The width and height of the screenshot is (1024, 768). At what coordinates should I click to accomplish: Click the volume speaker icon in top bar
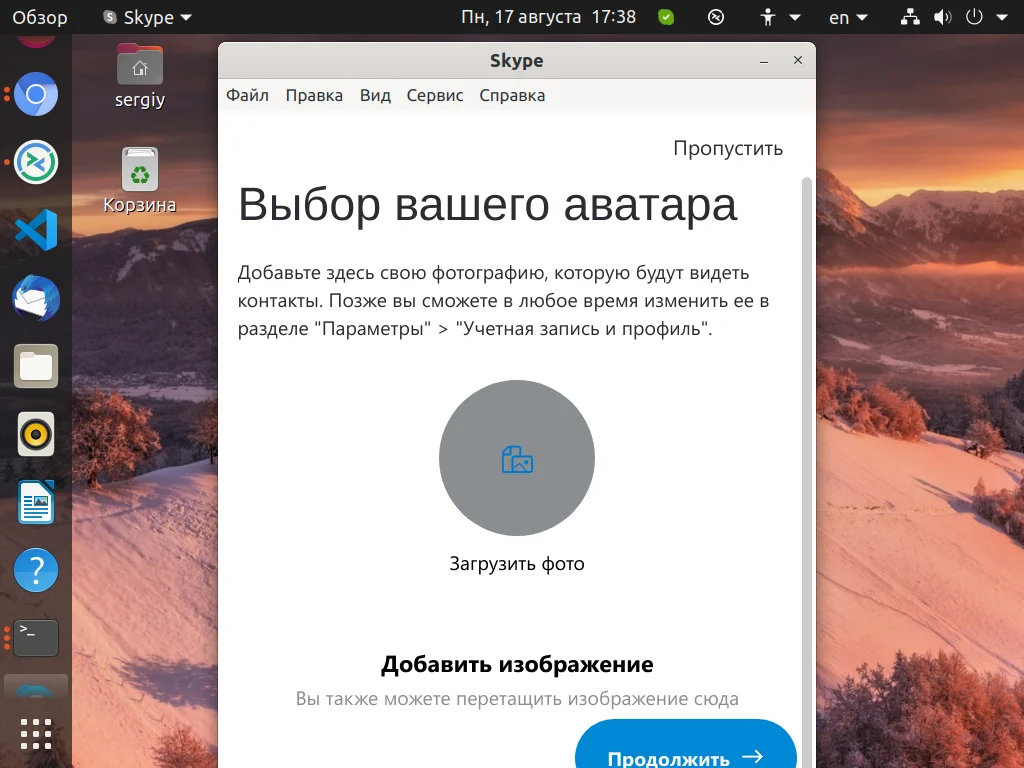click(x=942, y=17)
